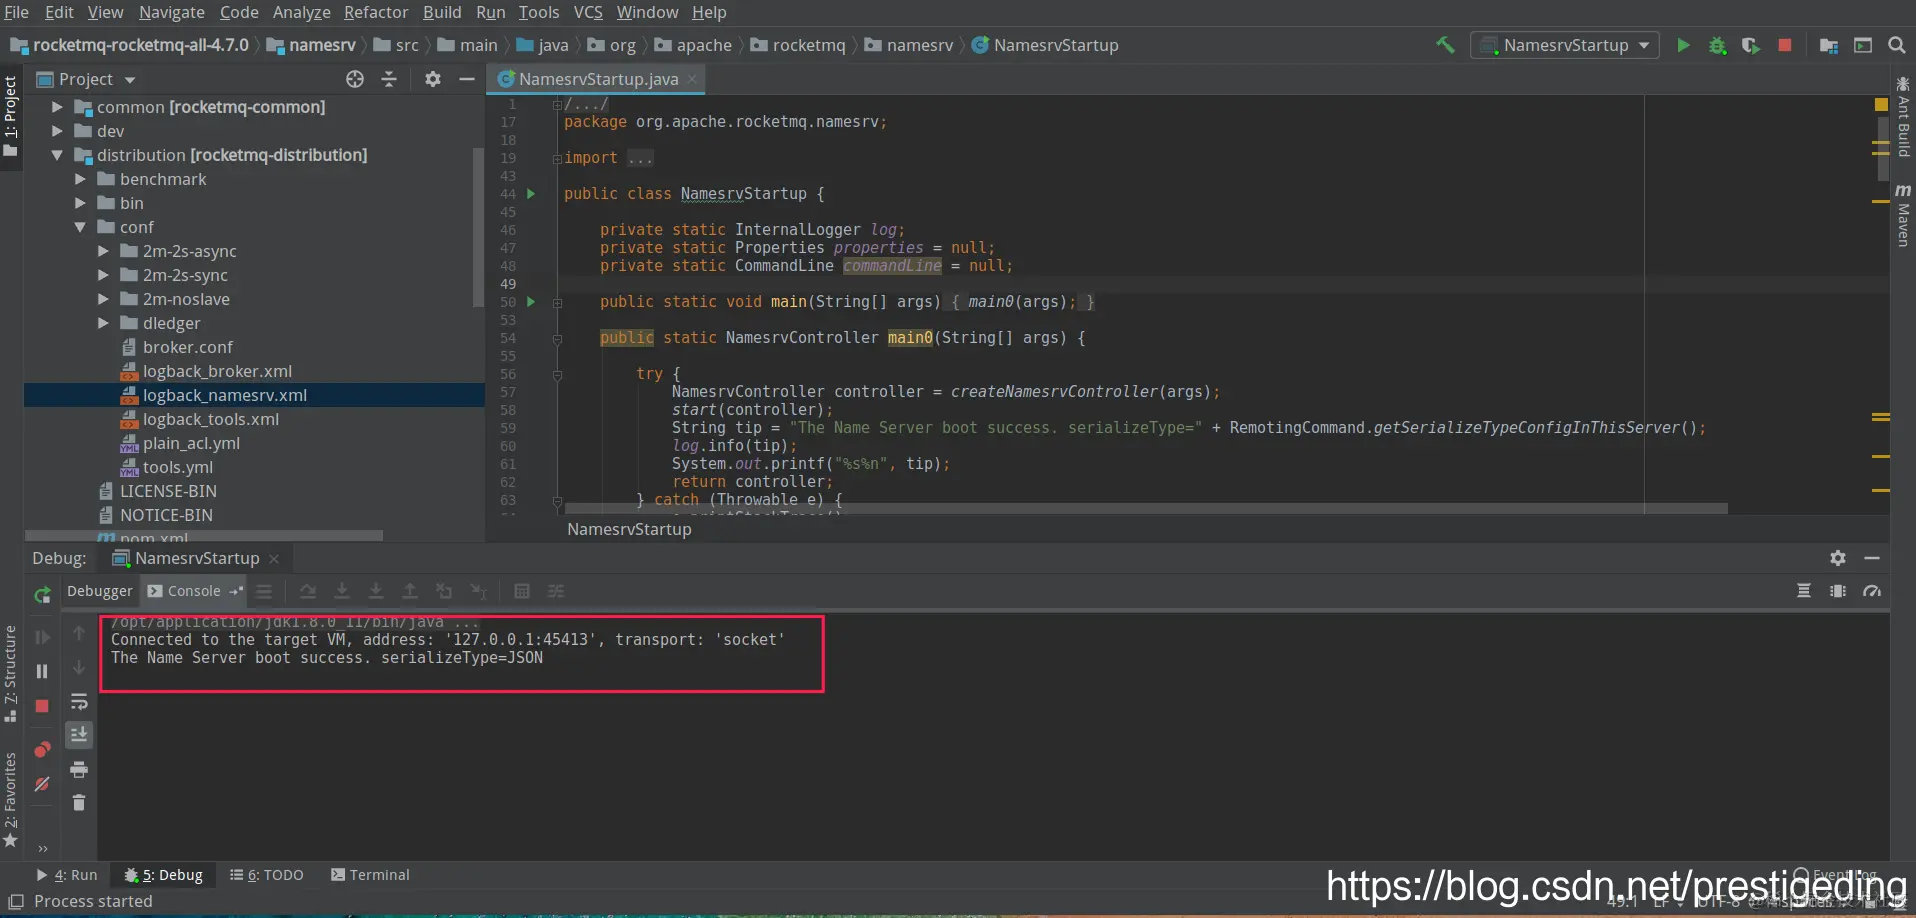
Task: Click the editor horizontal scrollbar
Action: pos(1146,509)
